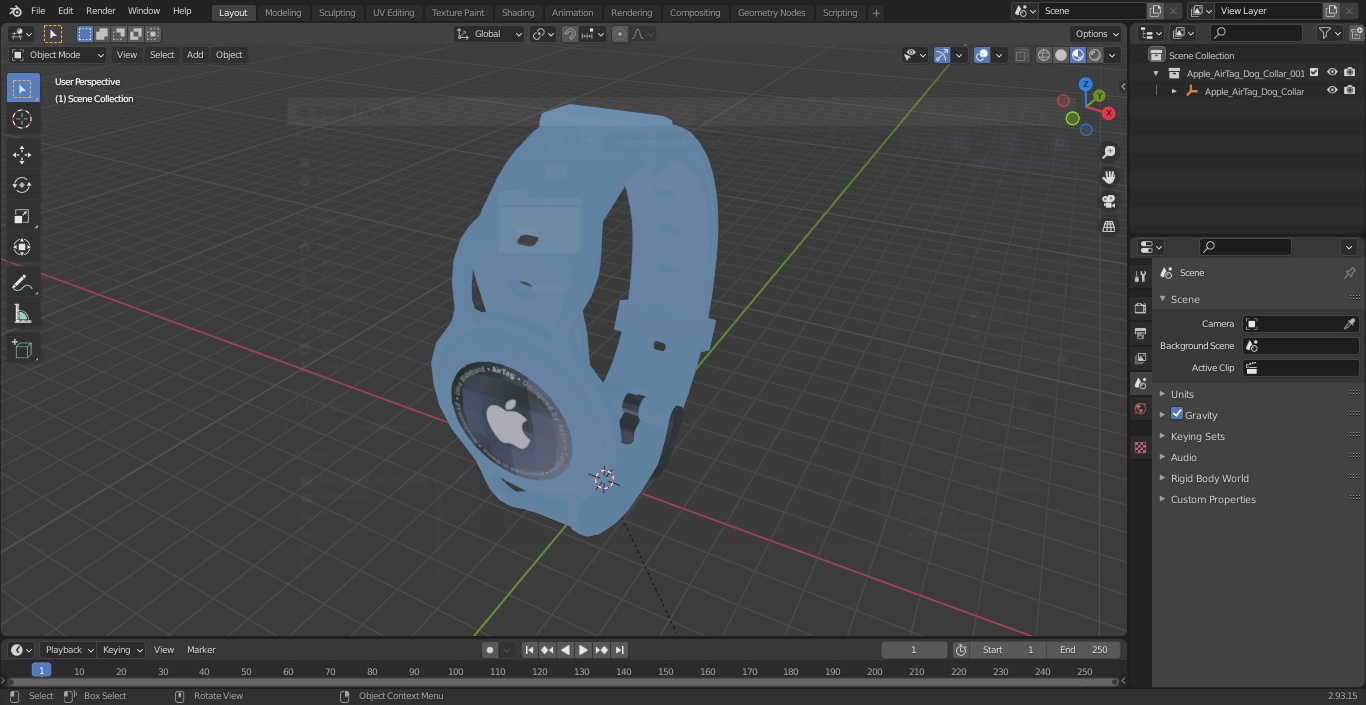Toggle proportional editing
1366x705 pixels.
click(620, 34)
